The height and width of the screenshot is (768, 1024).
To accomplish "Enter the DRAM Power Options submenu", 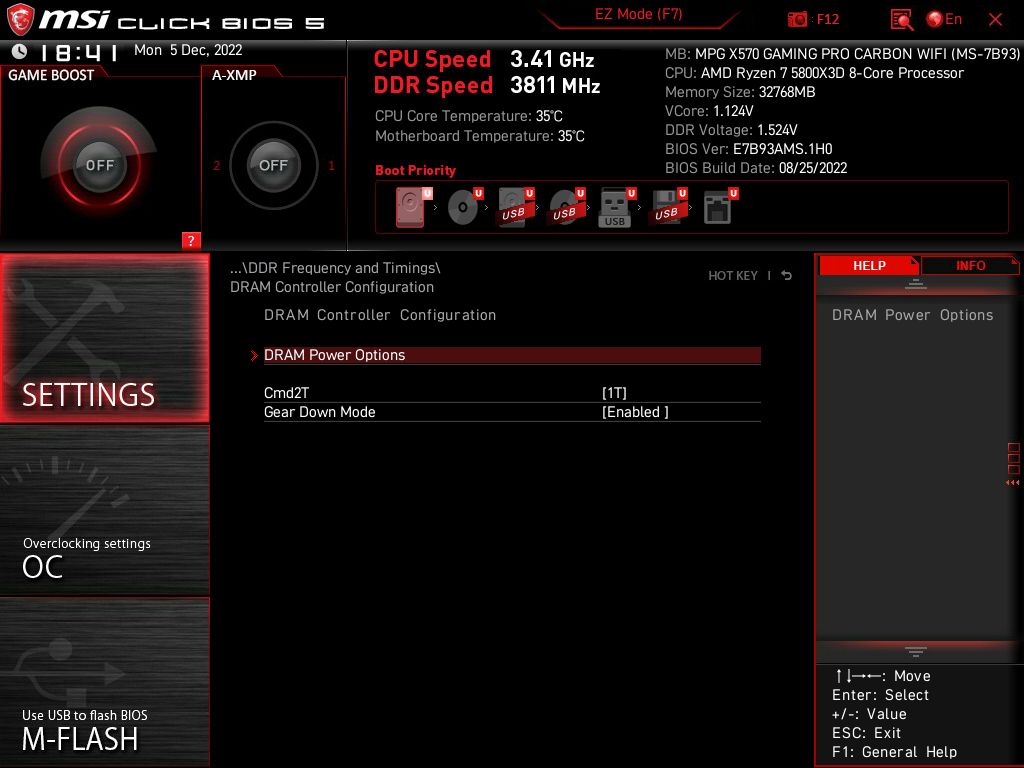I will 512,355.
